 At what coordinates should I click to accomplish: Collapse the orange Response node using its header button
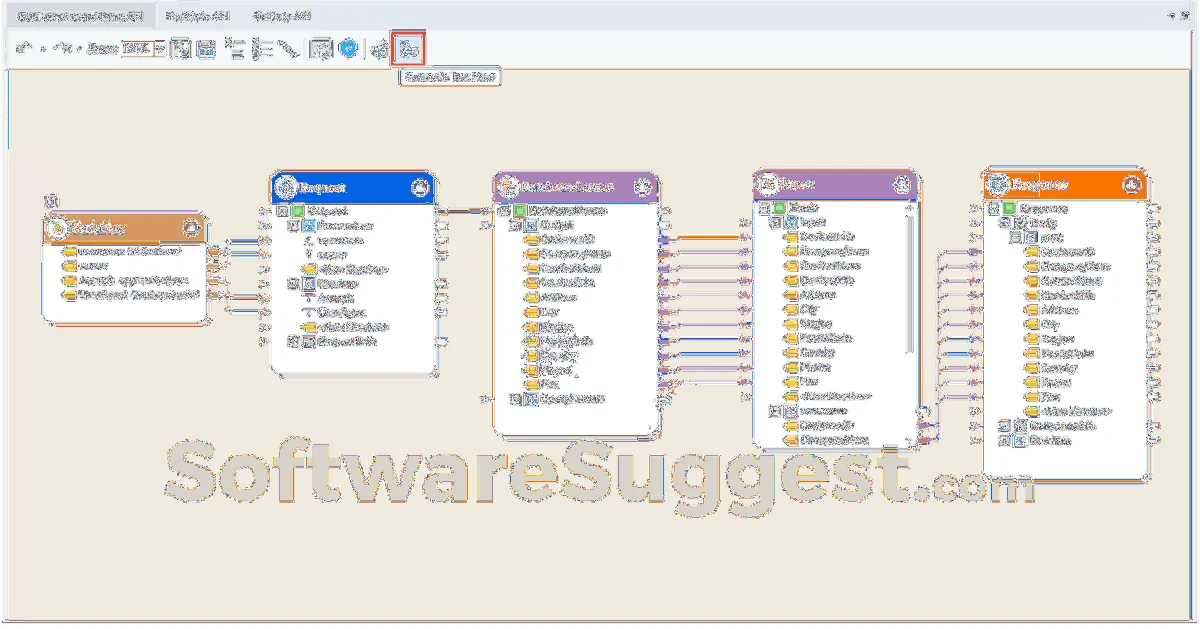[x=1131, y=185]
